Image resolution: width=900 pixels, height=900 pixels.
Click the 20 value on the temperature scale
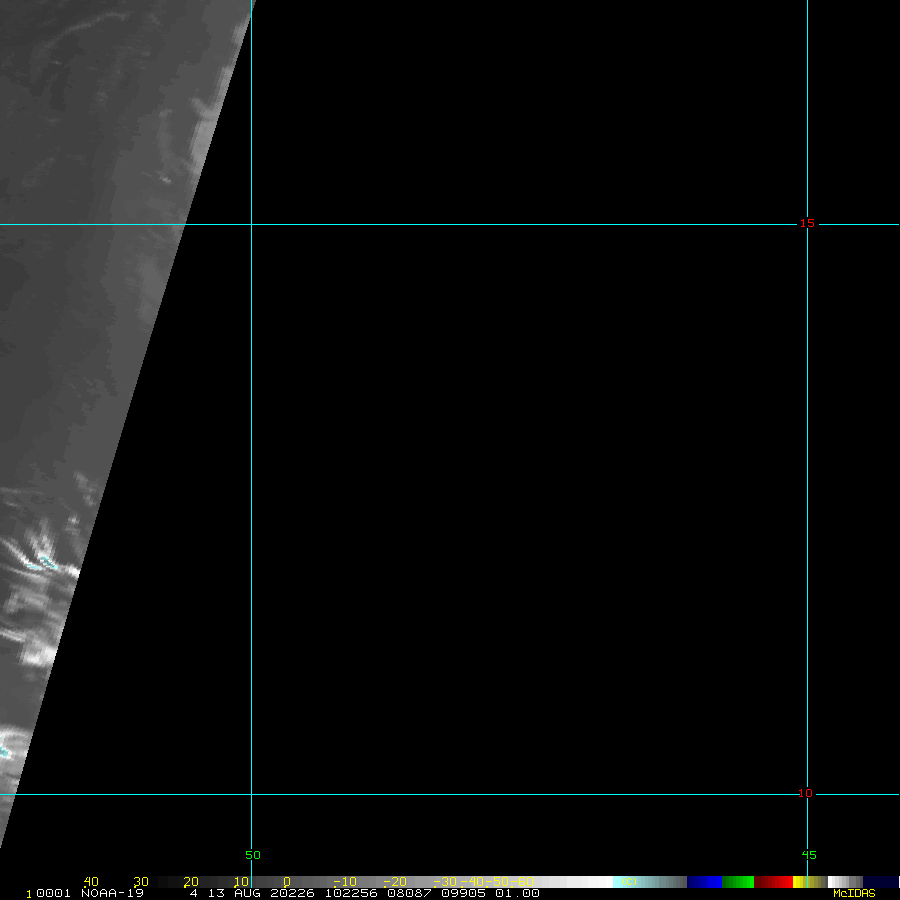[190, 882]
